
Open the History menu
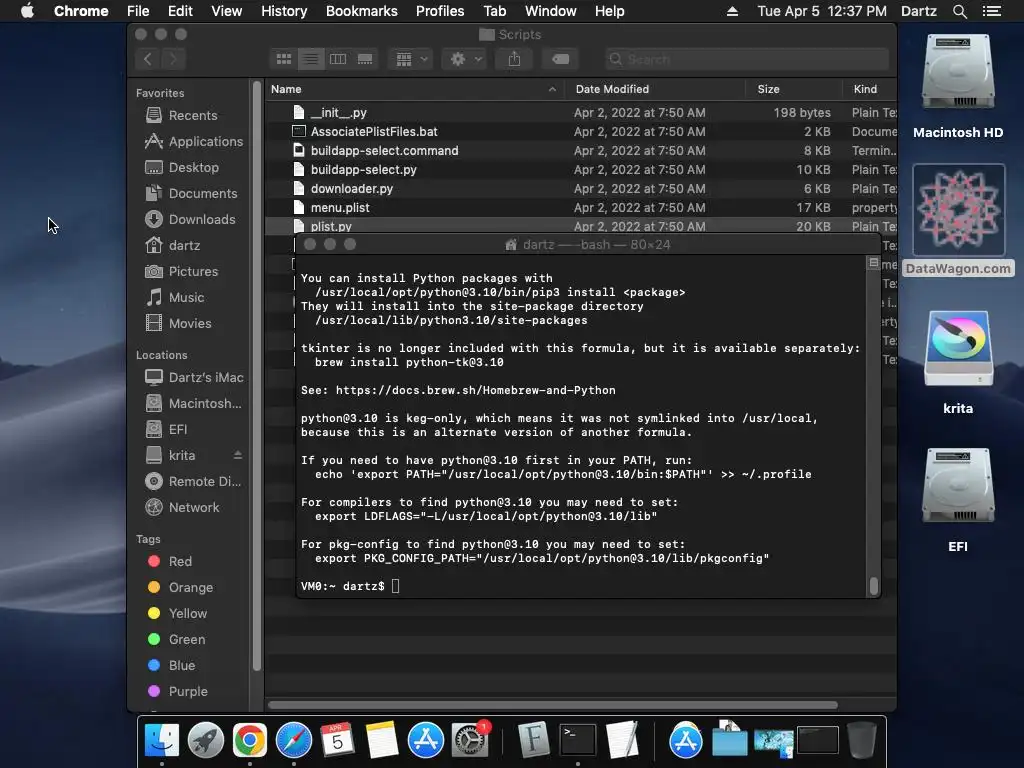(x=284, y=11)
